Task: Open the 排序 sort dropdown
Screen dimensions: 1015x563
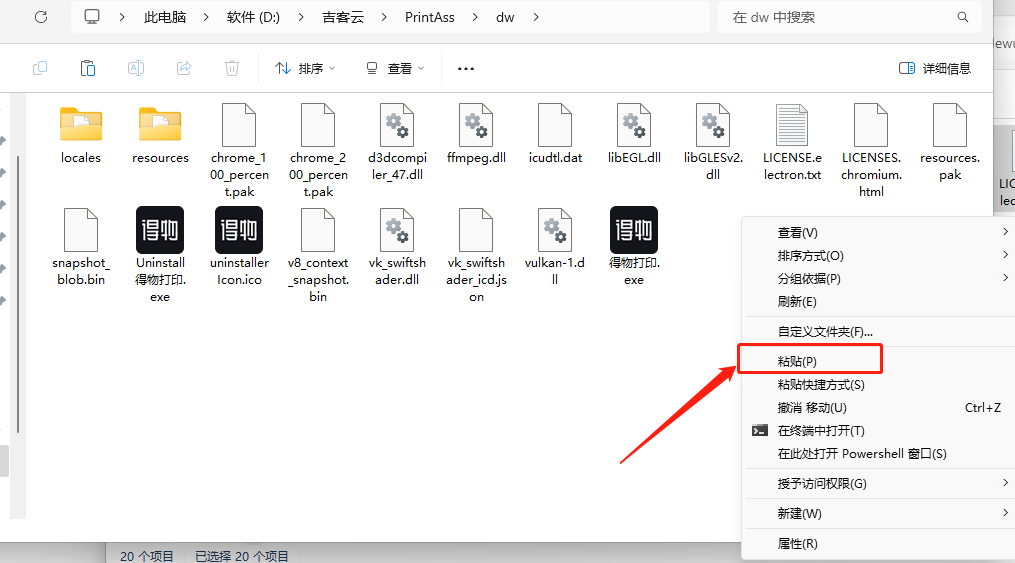Action: click(x=305, y=68)
